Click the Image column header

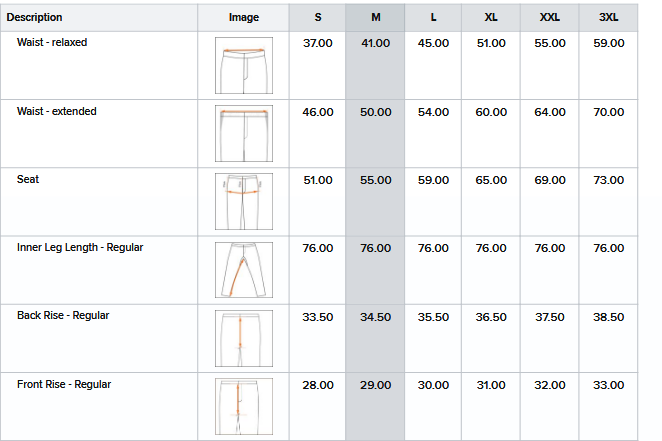243,17
